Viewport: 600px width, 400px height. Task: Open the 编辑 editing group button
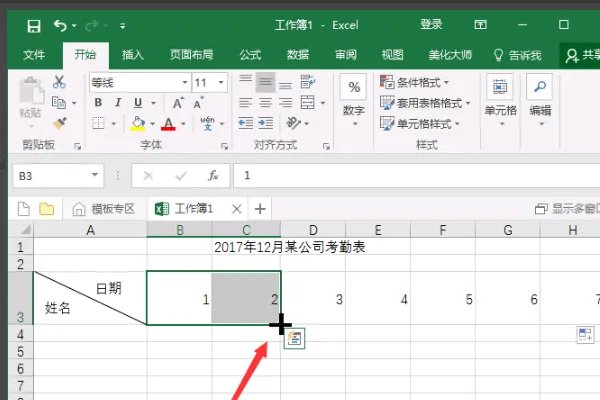click(540, 101)
